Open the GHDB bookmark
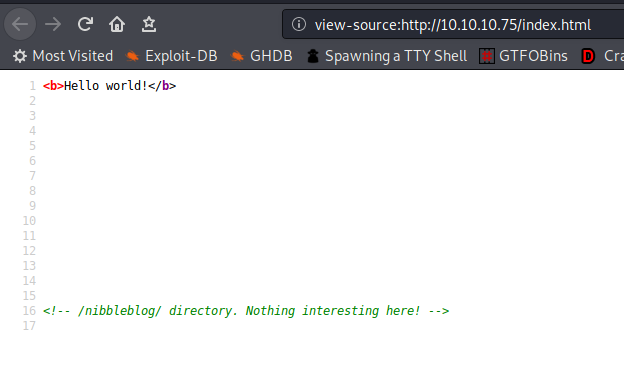Viewport: 624px width, 365px height. (261, 56)
